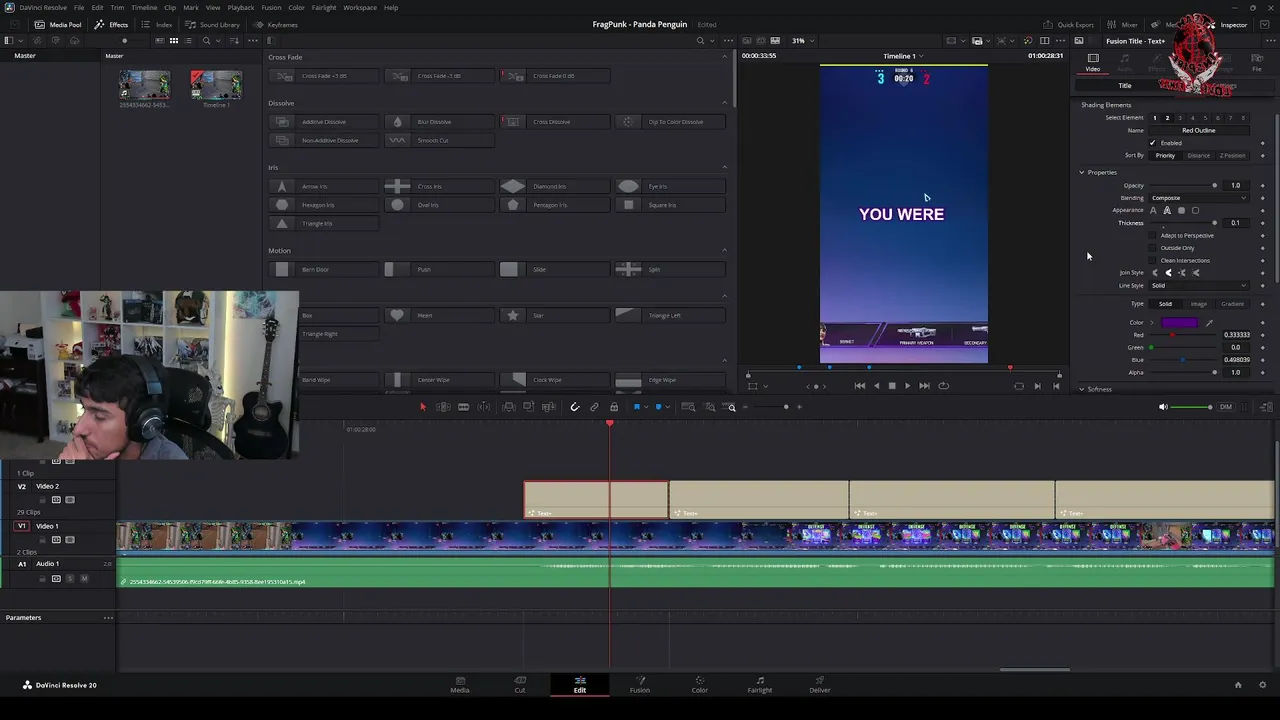Viewport: 1280px width, 720px height.
Task: Mute audio via the speaker icon
Action: pos(1162,407)
